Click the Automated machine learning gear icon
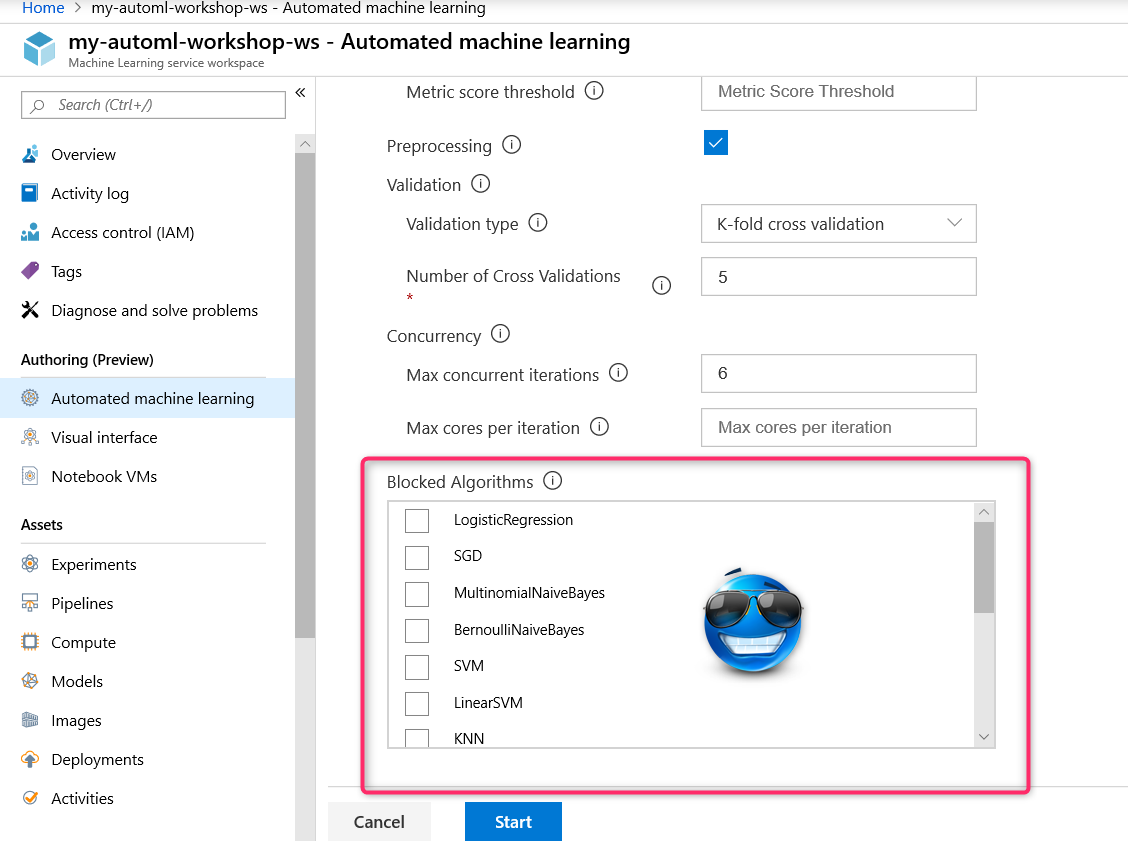The width and height of the screenshot is (1128, 841). [30, 398]
